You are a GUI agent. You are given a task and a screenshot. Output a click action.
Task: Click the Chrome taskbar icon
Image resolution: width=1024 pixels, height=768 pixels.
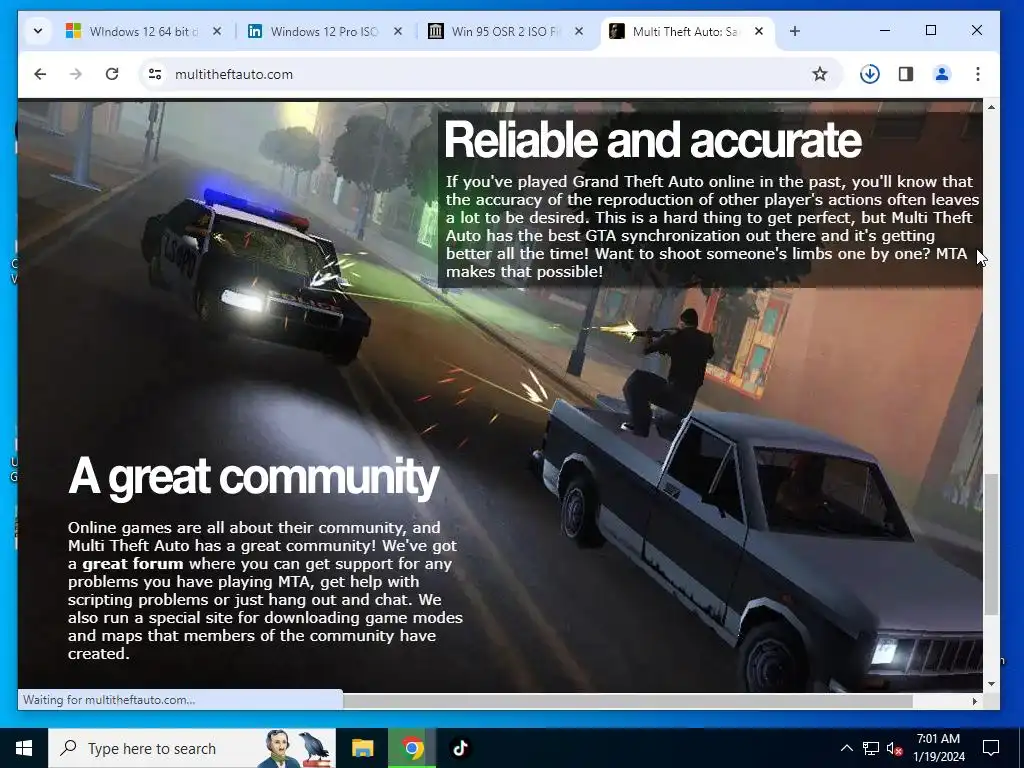(x=411, y=748)
